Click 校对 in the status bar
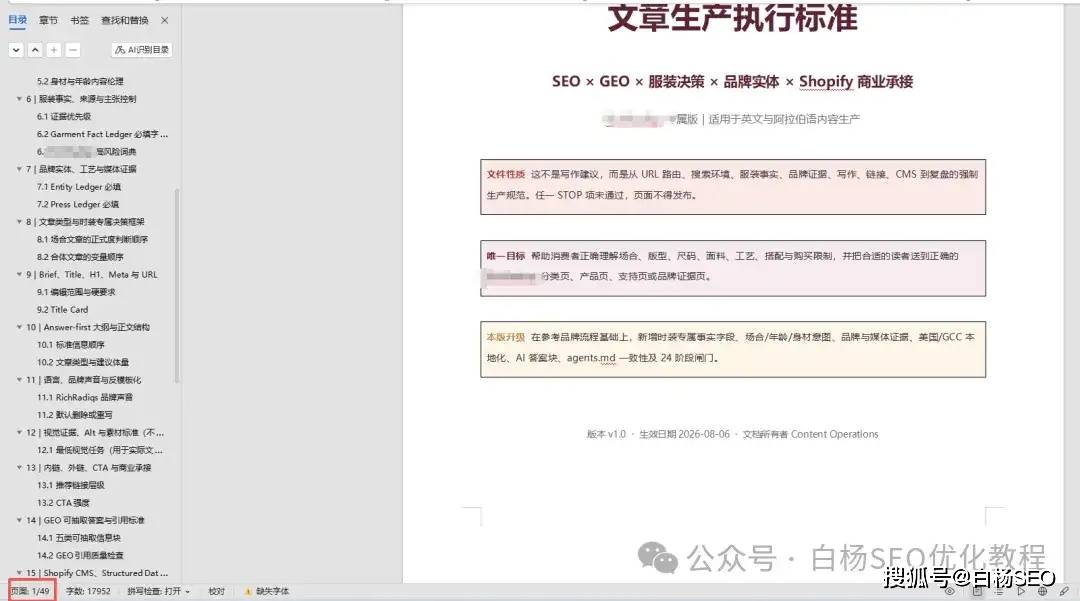The image size is (1080, 601). click(216, 591)
